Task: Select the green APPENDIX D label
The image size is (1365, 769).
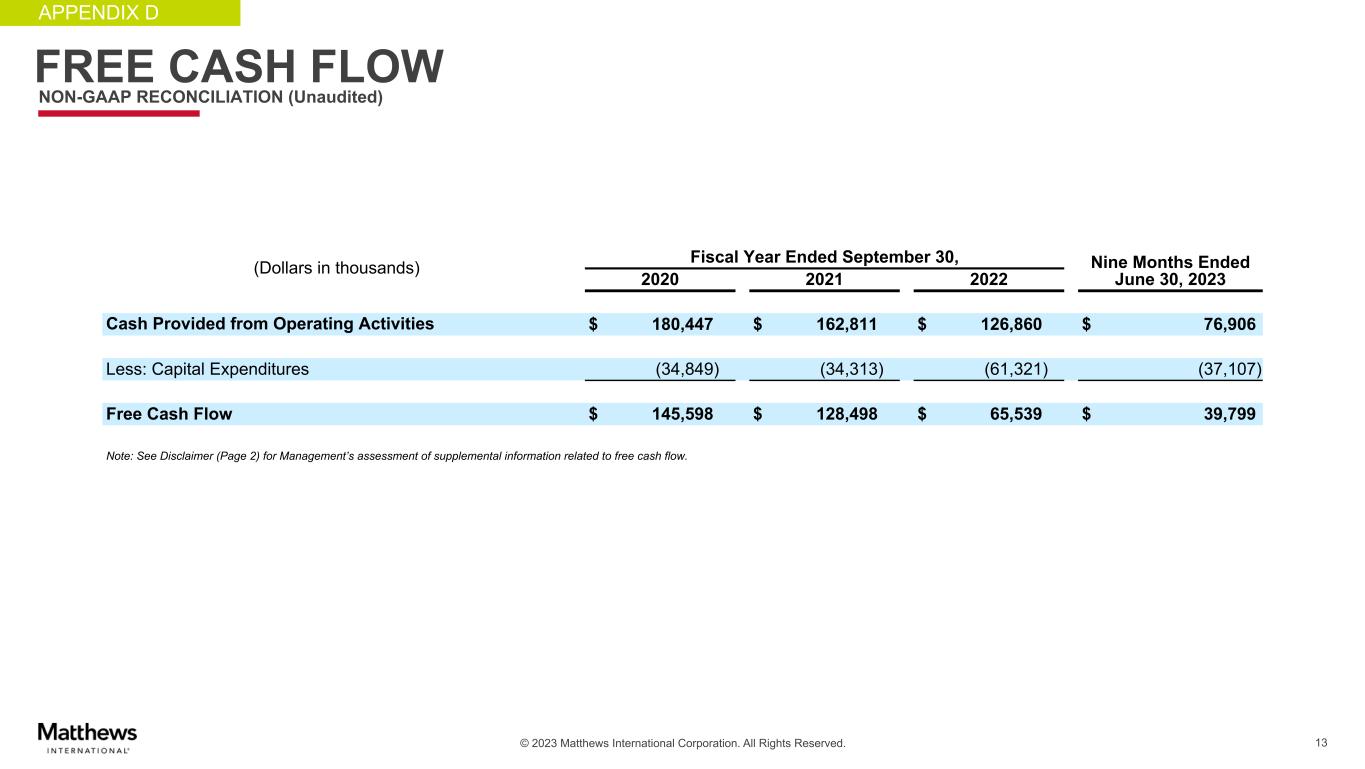Action: [x=97, y=13]
